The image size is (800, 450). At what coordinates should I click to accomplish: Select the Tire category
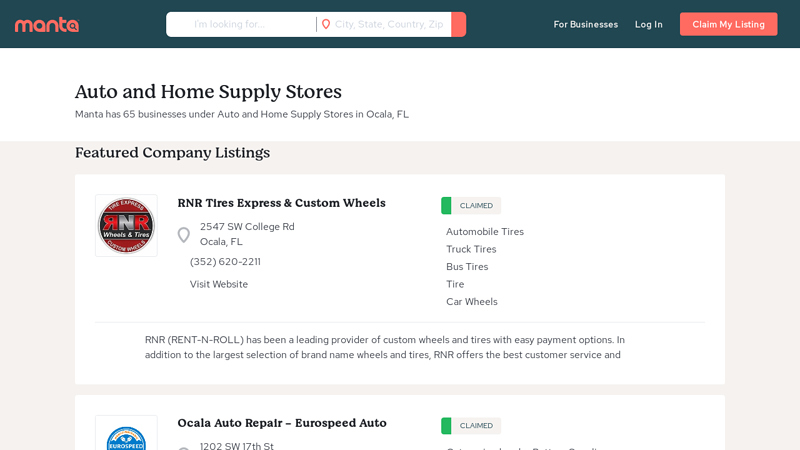coord(455,284)
